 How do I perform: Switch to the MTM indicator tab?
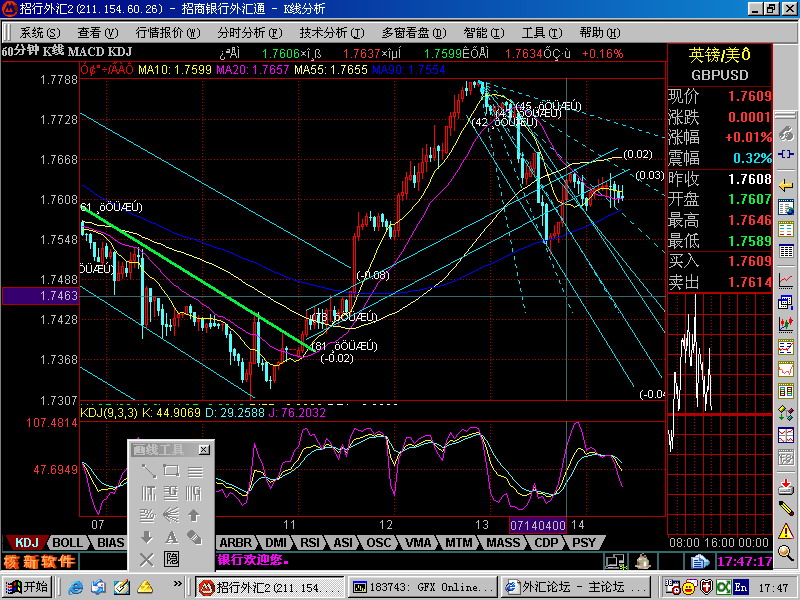458,543
